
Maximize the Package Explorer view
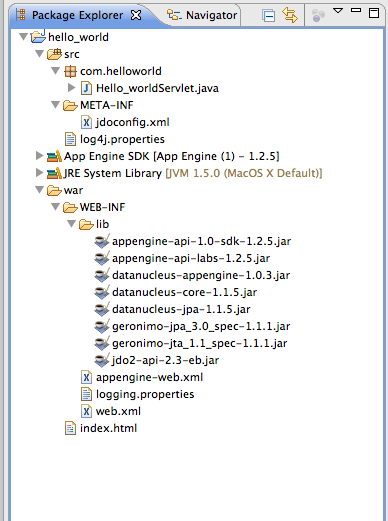(x=374, y=13)
